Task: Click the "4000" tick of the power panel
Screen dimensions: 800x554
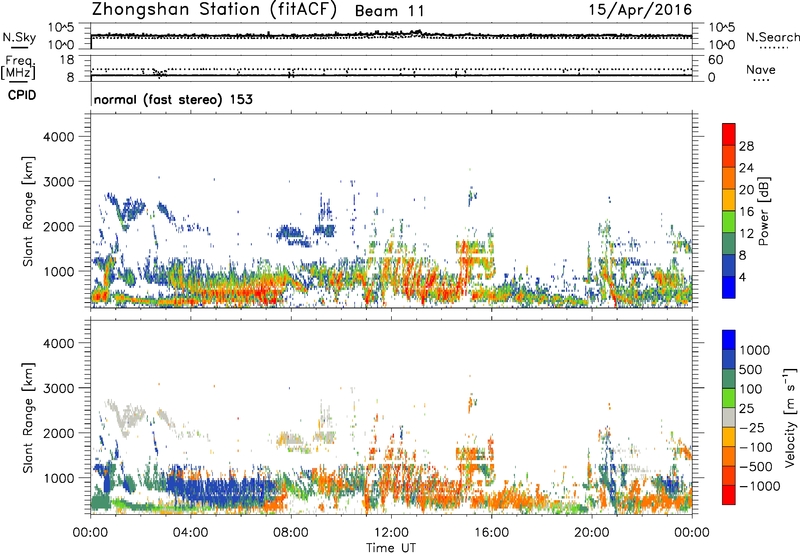Action: pyautogui.click(x=59, y=137)
